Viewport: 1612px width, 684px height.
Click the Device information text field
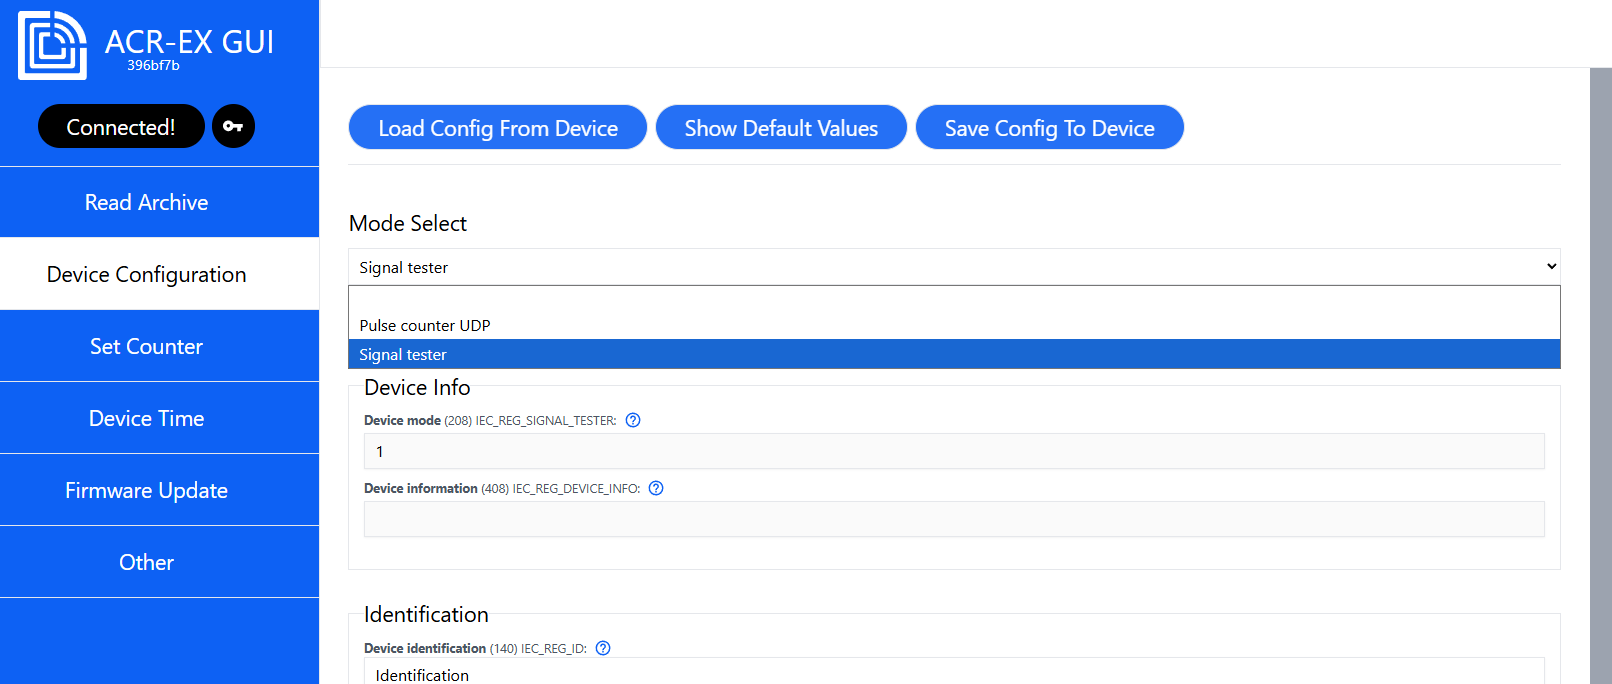point(953,519)
